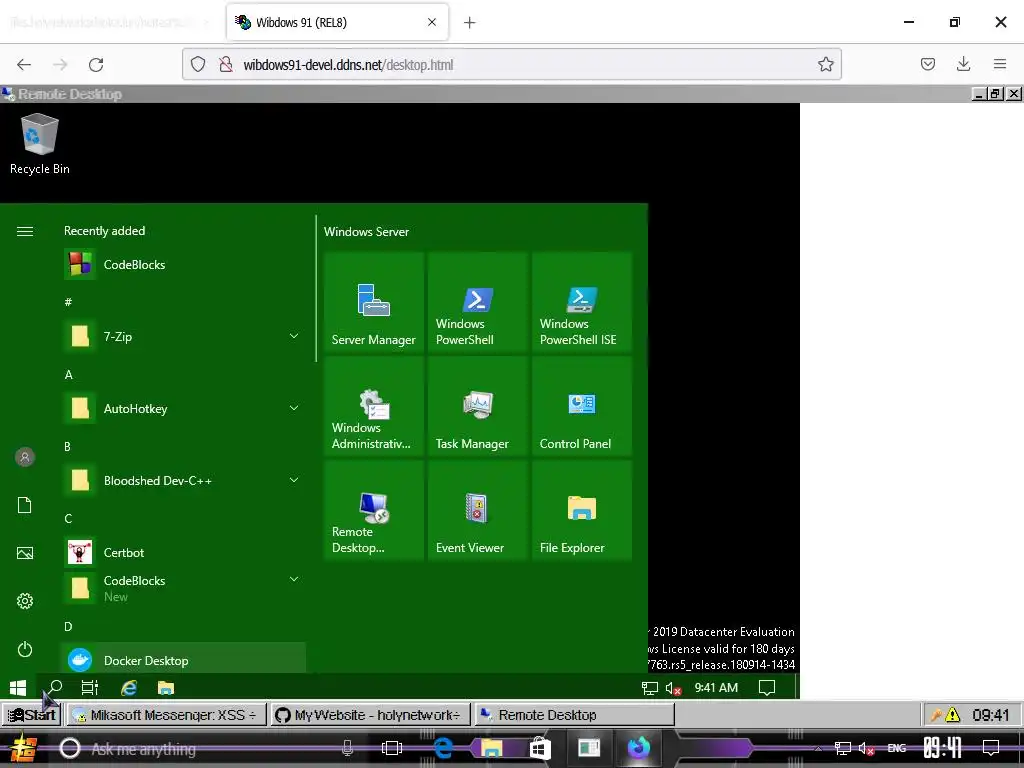This screenshot has height=768, width=1024.
Task: Open the browser application menu
Action: (1000, 64)
